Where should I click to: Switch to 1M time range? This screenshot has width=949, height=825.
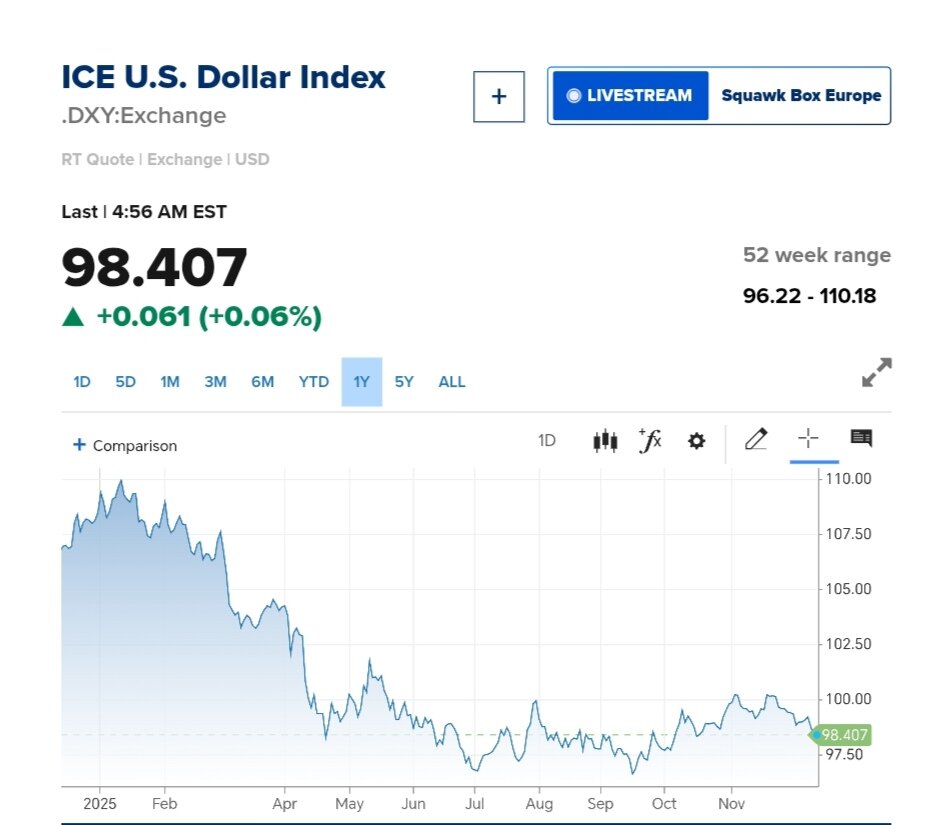coord(170,382)
